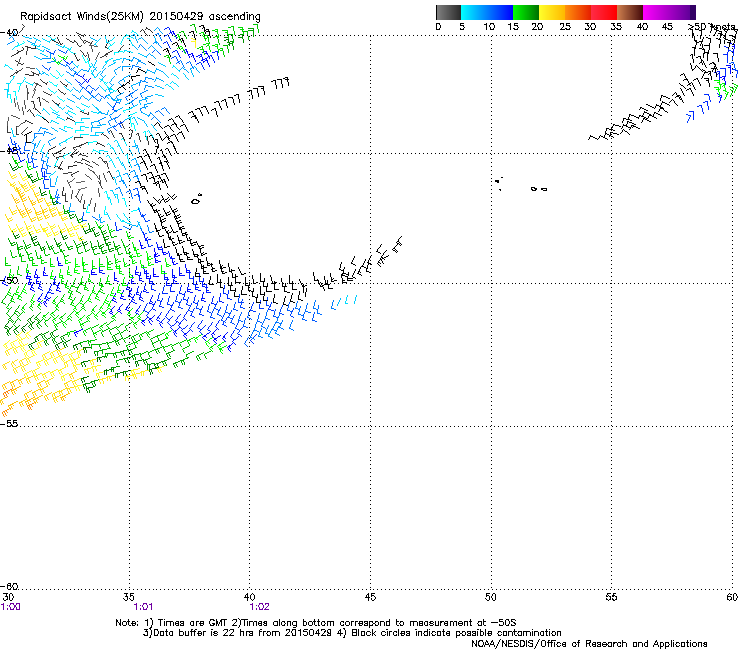Screen dimensions: 740x650
Task: Click the pair of island outlines near 52E
Action: coord(539,189)
